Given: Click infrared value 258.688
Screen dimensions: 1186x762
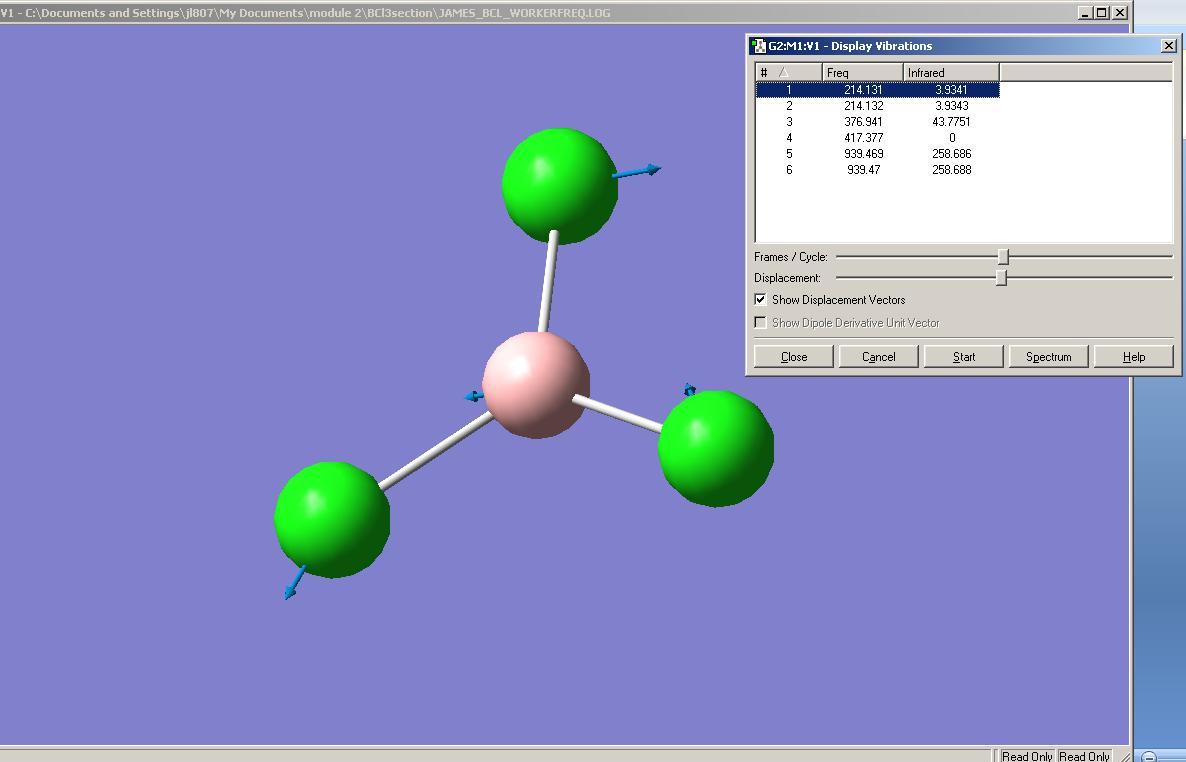Looking at the screenshot, I should click(x=952, y=170).
